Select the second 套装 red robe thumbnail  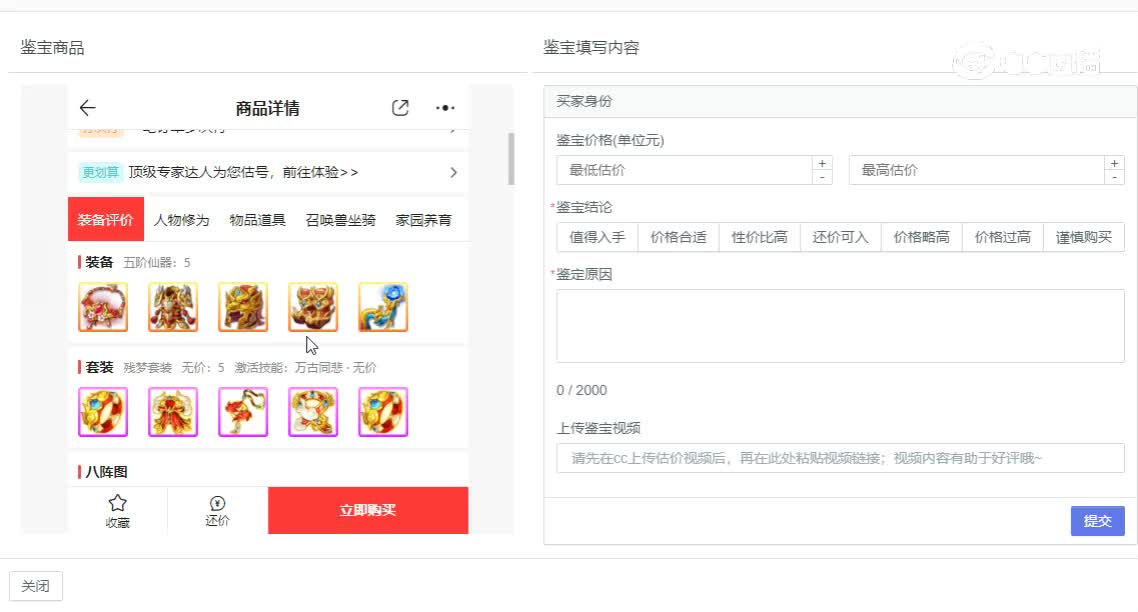tap(173, 412)
